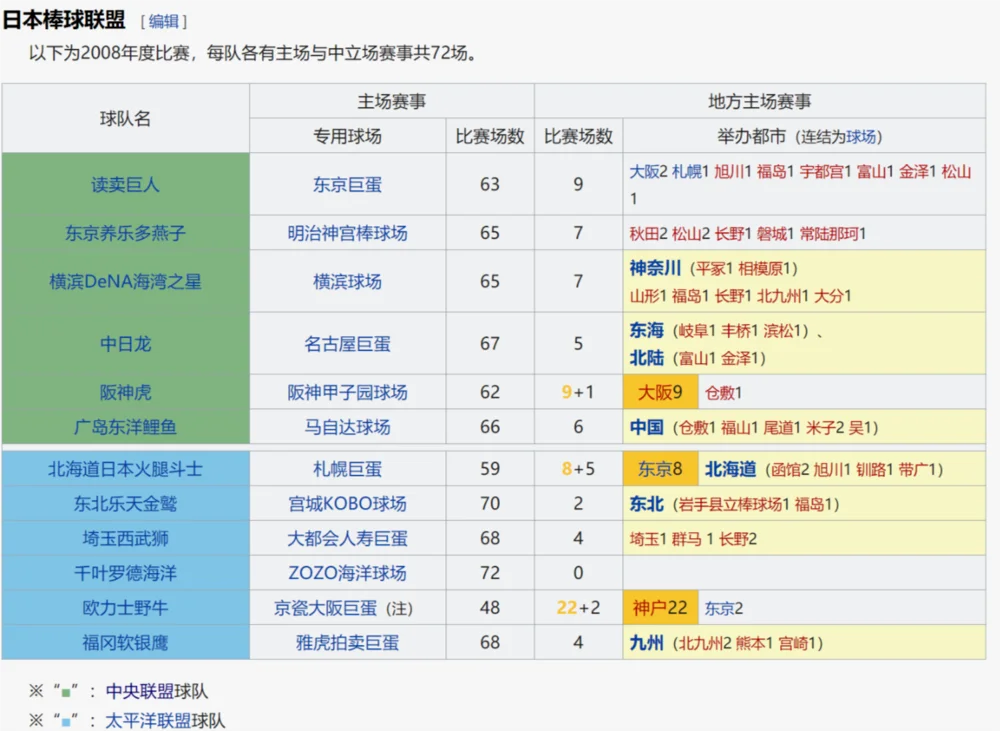Open the 东京巨蛋 stadium link
The height and width of the screenshot is (731, 1000).
tap(347, 184)
